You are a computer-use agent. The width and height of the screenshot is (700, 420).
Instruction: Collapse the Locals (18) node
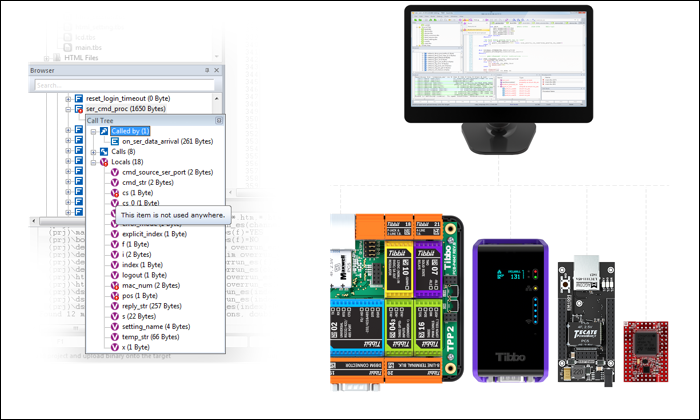(93, 162)
